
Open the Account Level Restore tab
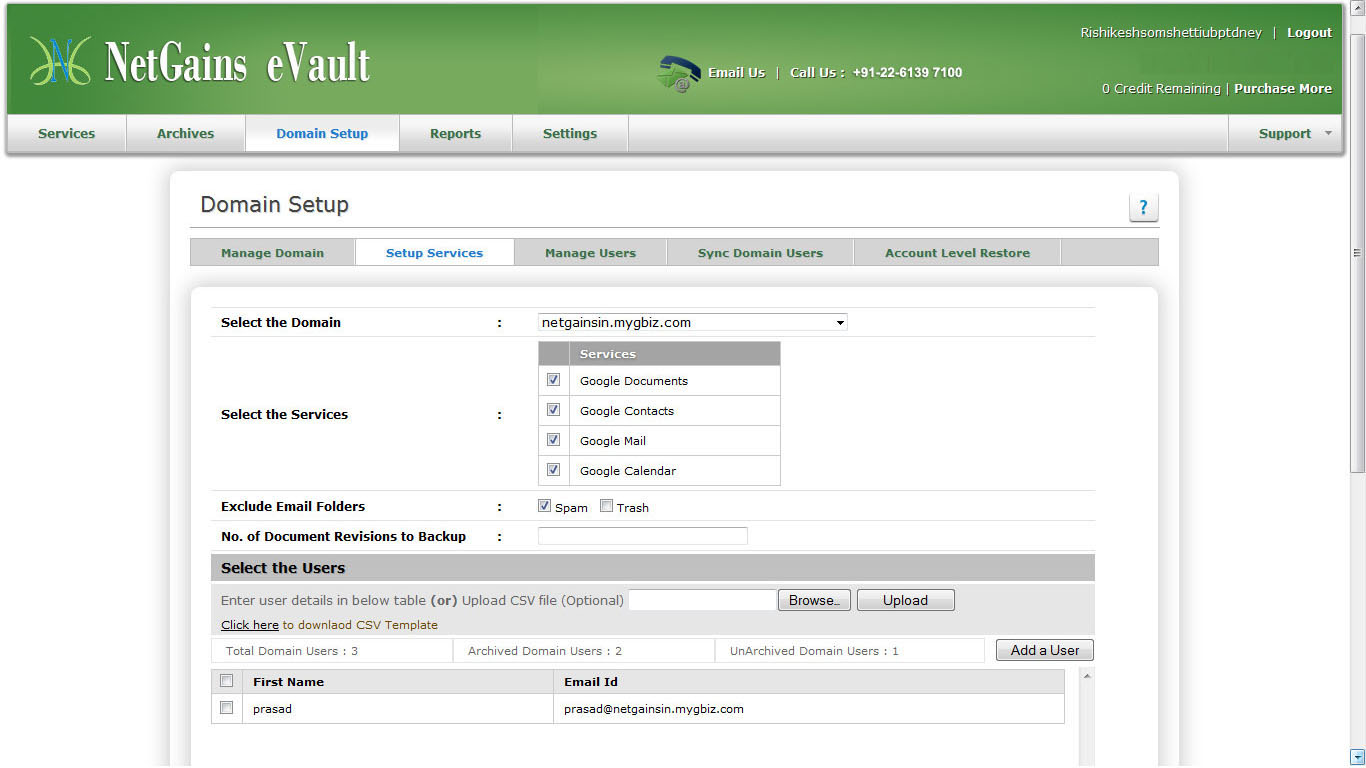coord(957,253)
